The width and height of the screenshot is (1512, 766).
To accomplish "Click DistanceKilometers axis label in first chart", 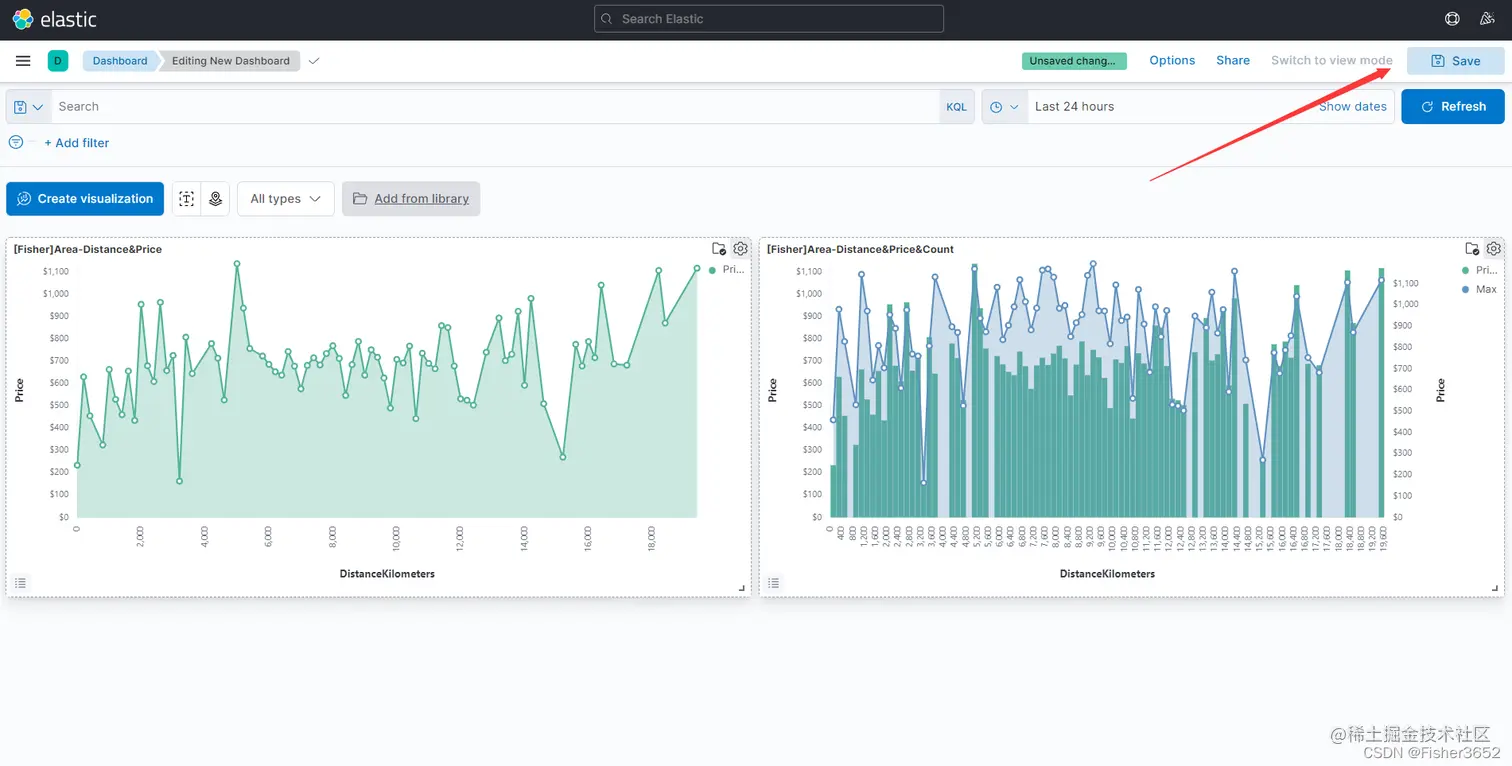I will [x=387, y=574].
